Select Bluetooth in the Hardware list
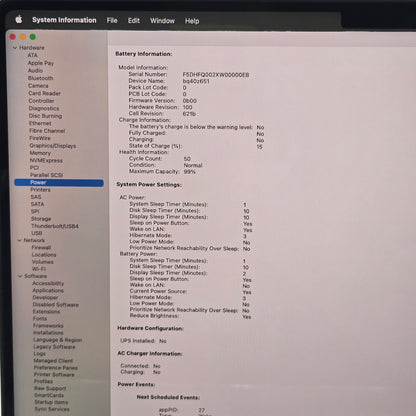 40,78
